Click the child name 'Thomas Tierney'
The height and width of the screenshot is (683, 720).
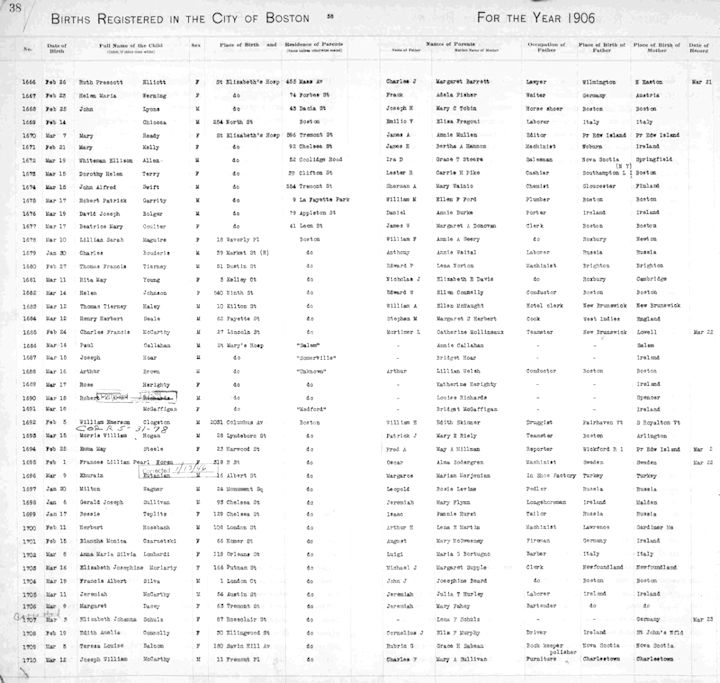pyautogui.click(x=102, y=306)
